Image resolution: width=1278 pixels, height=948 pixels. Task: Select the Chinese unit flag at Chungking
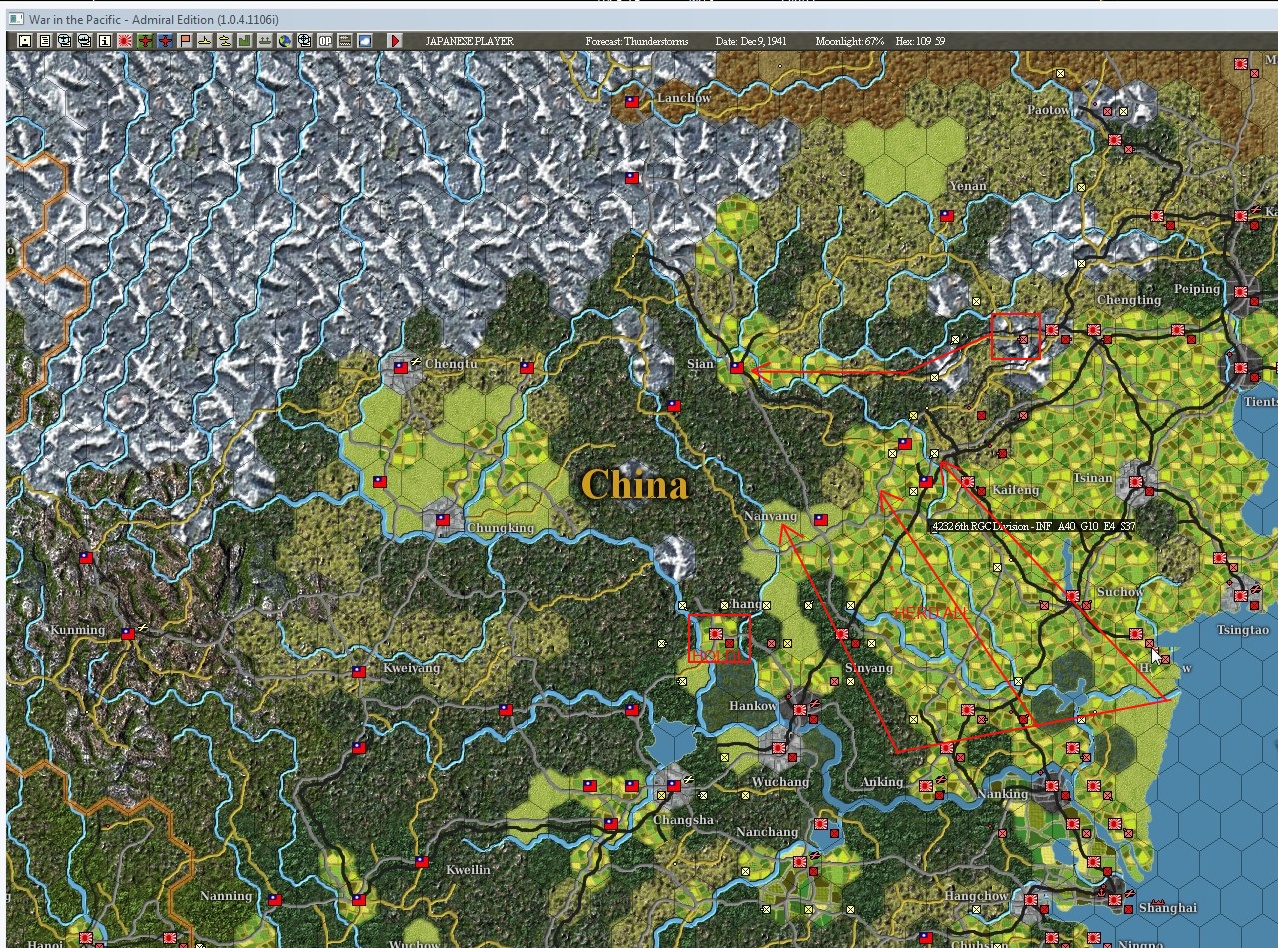pos(443,520)
